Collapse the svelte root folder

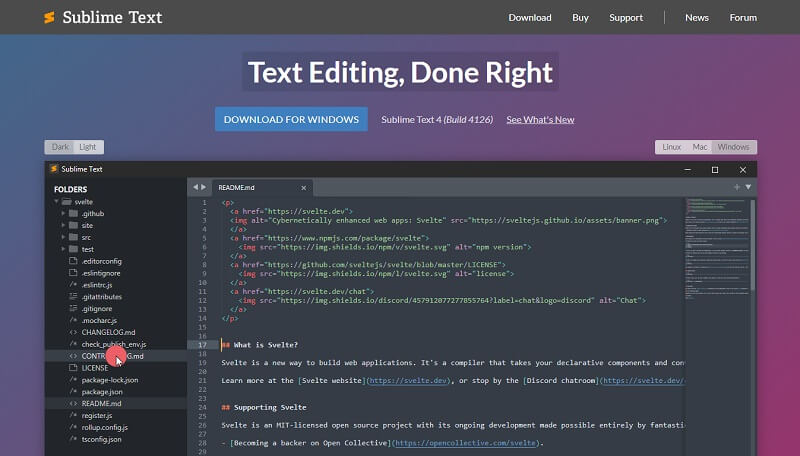point(57,201)
